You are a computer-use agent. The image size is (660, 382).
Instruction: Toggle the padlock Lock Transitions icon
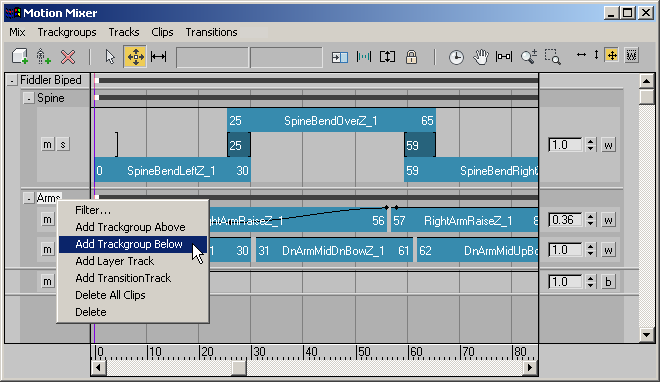(411, 56)
